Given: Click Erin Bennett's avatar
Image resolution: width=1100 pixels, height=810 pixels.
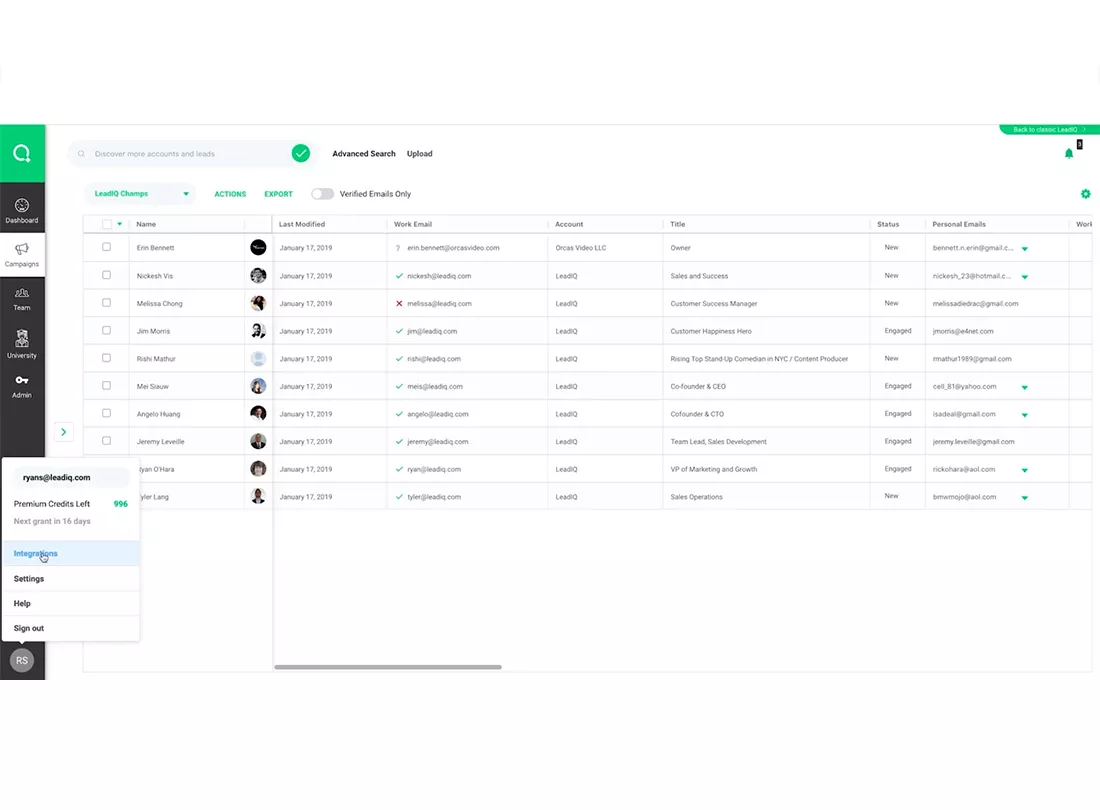Looking at the screenshot, I should coord(258,247).
